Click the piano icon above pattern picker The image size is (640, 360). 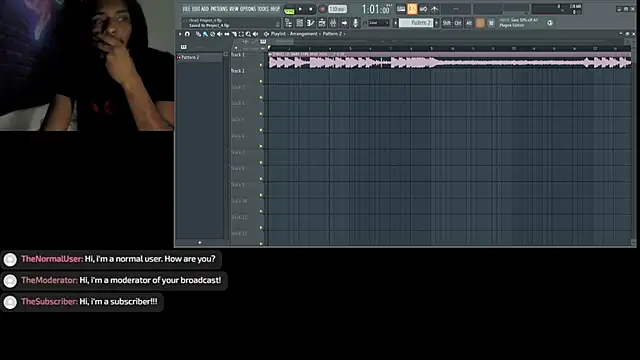tap(184, 47)
